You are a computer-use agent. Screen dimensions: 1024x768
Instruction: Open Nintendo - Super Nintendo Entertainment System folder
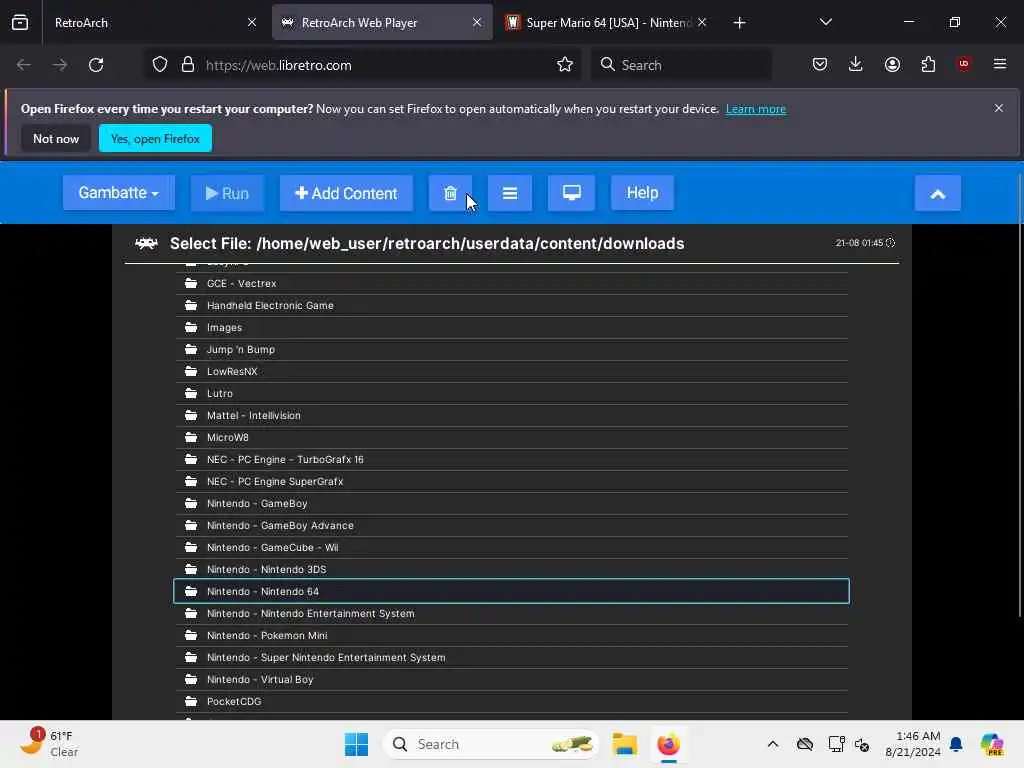click(511, 658)
